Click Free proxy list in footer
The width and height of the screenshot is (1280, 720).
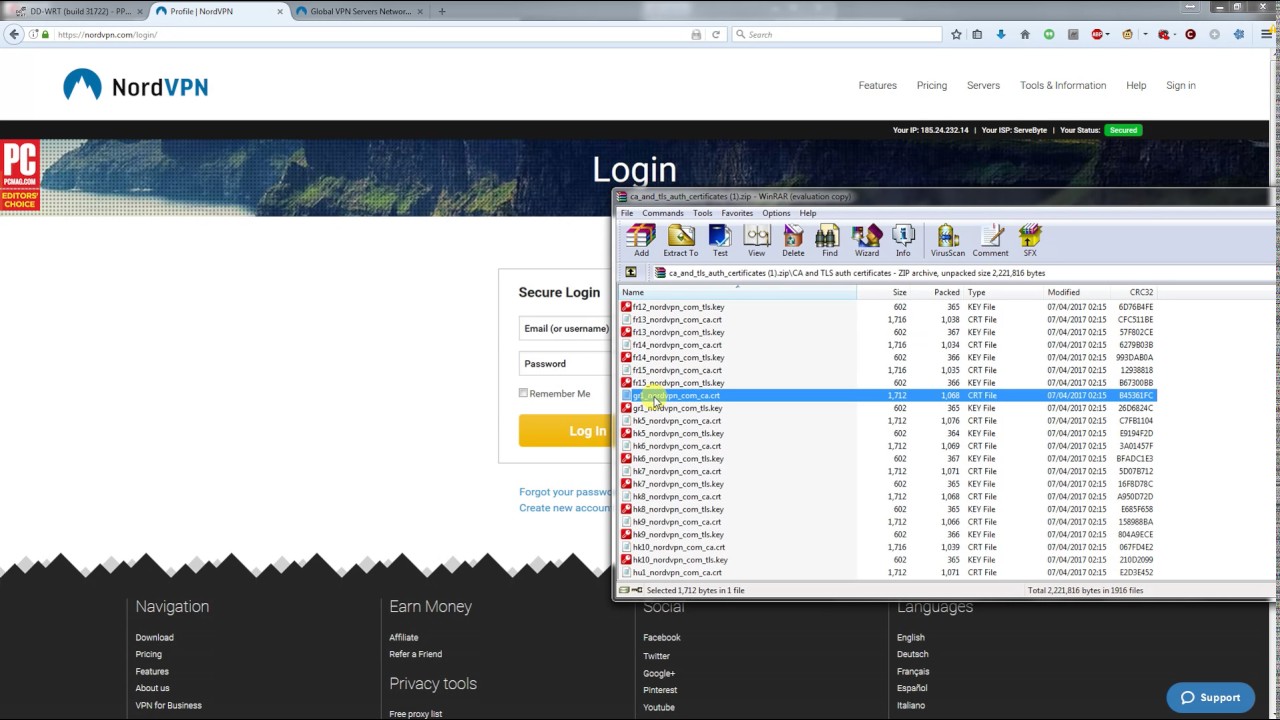416,714
